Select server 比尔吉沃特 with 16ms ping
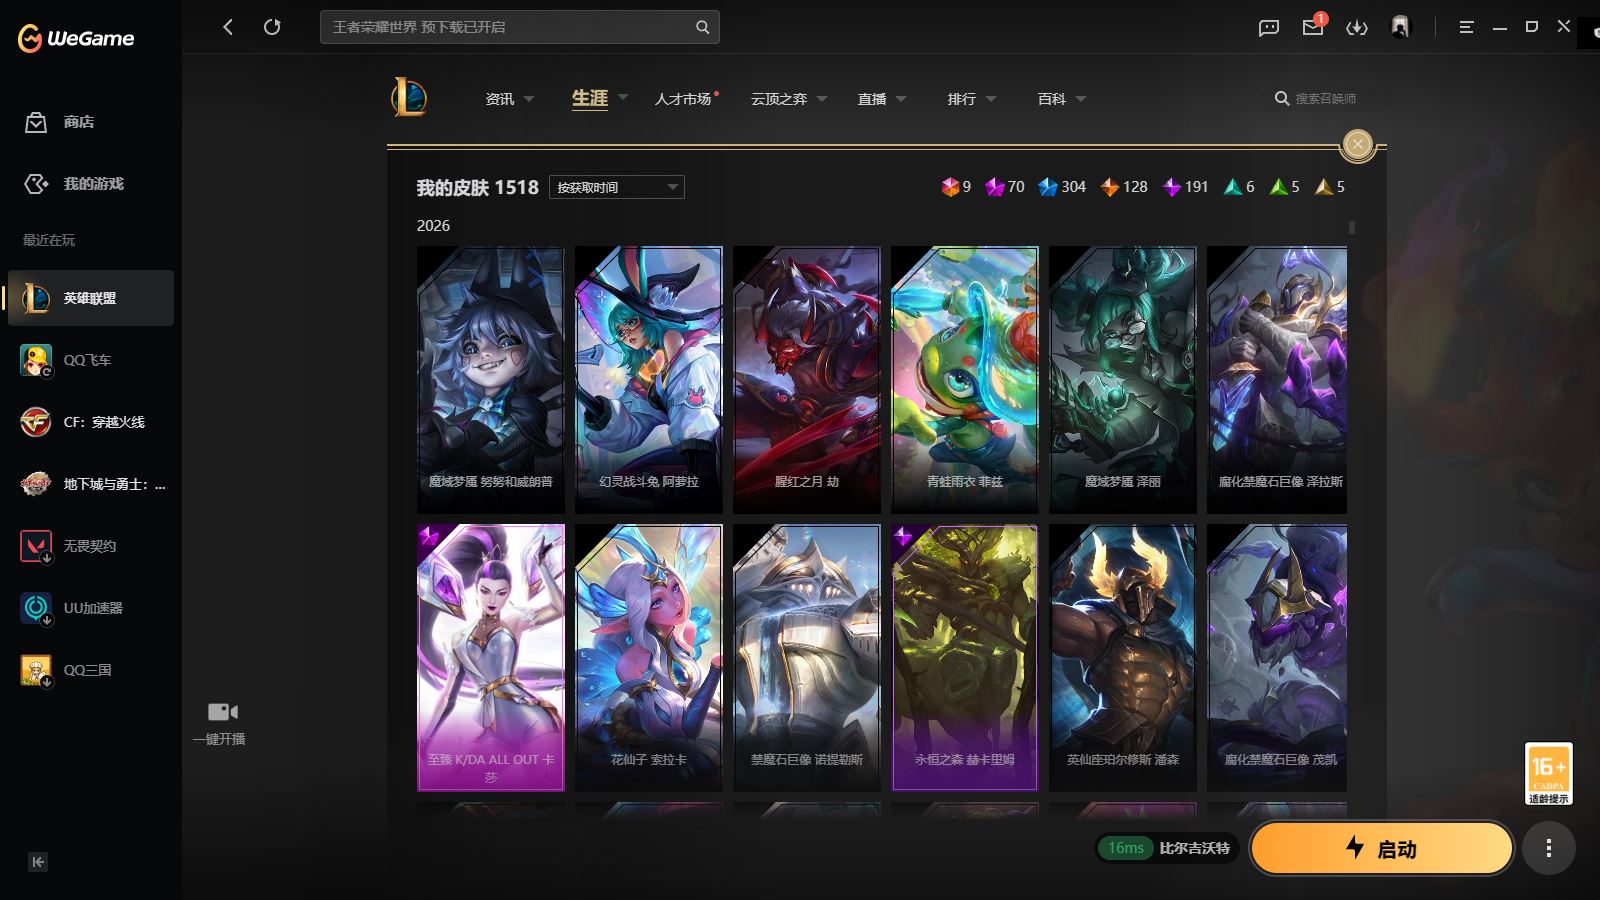The height and width of the screenshot is (900, 1600). click(x=1167, y=848)
